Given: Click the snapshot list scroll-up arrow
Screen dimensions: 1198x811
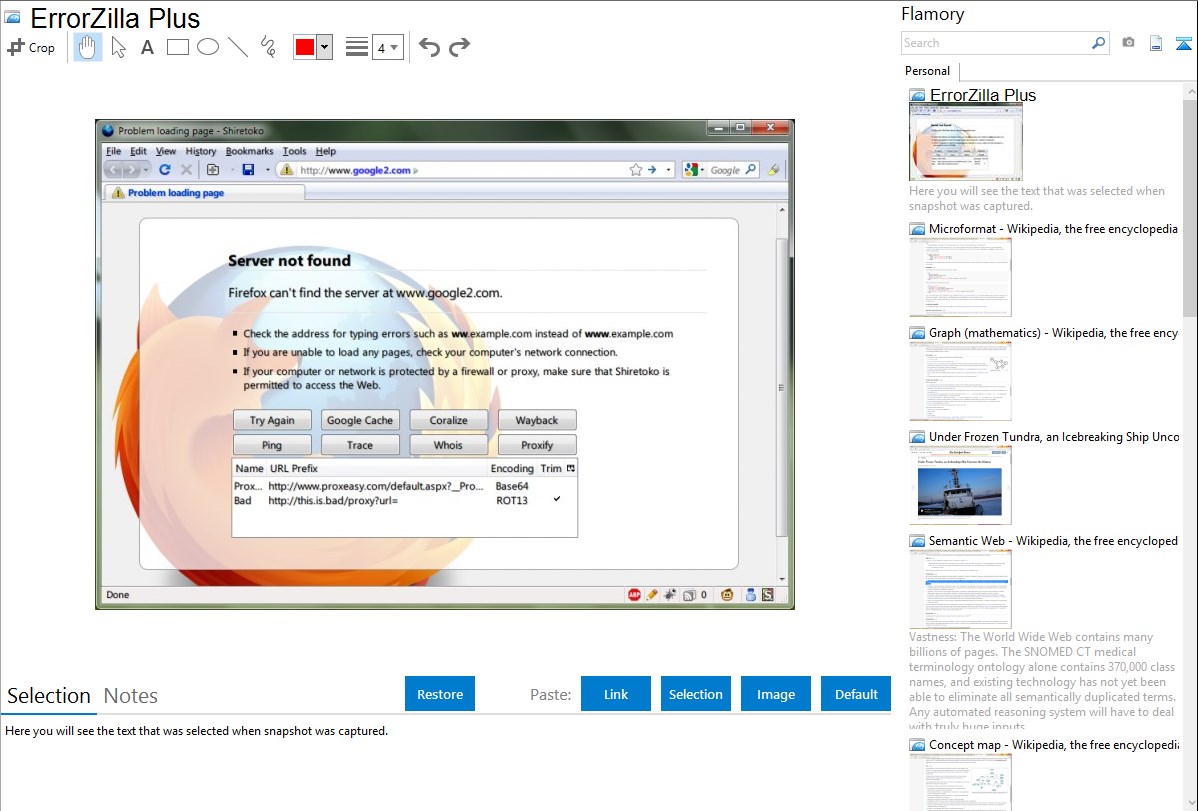Looking at the screenshot, I should pyautogui.click(x=1191, y=92).
